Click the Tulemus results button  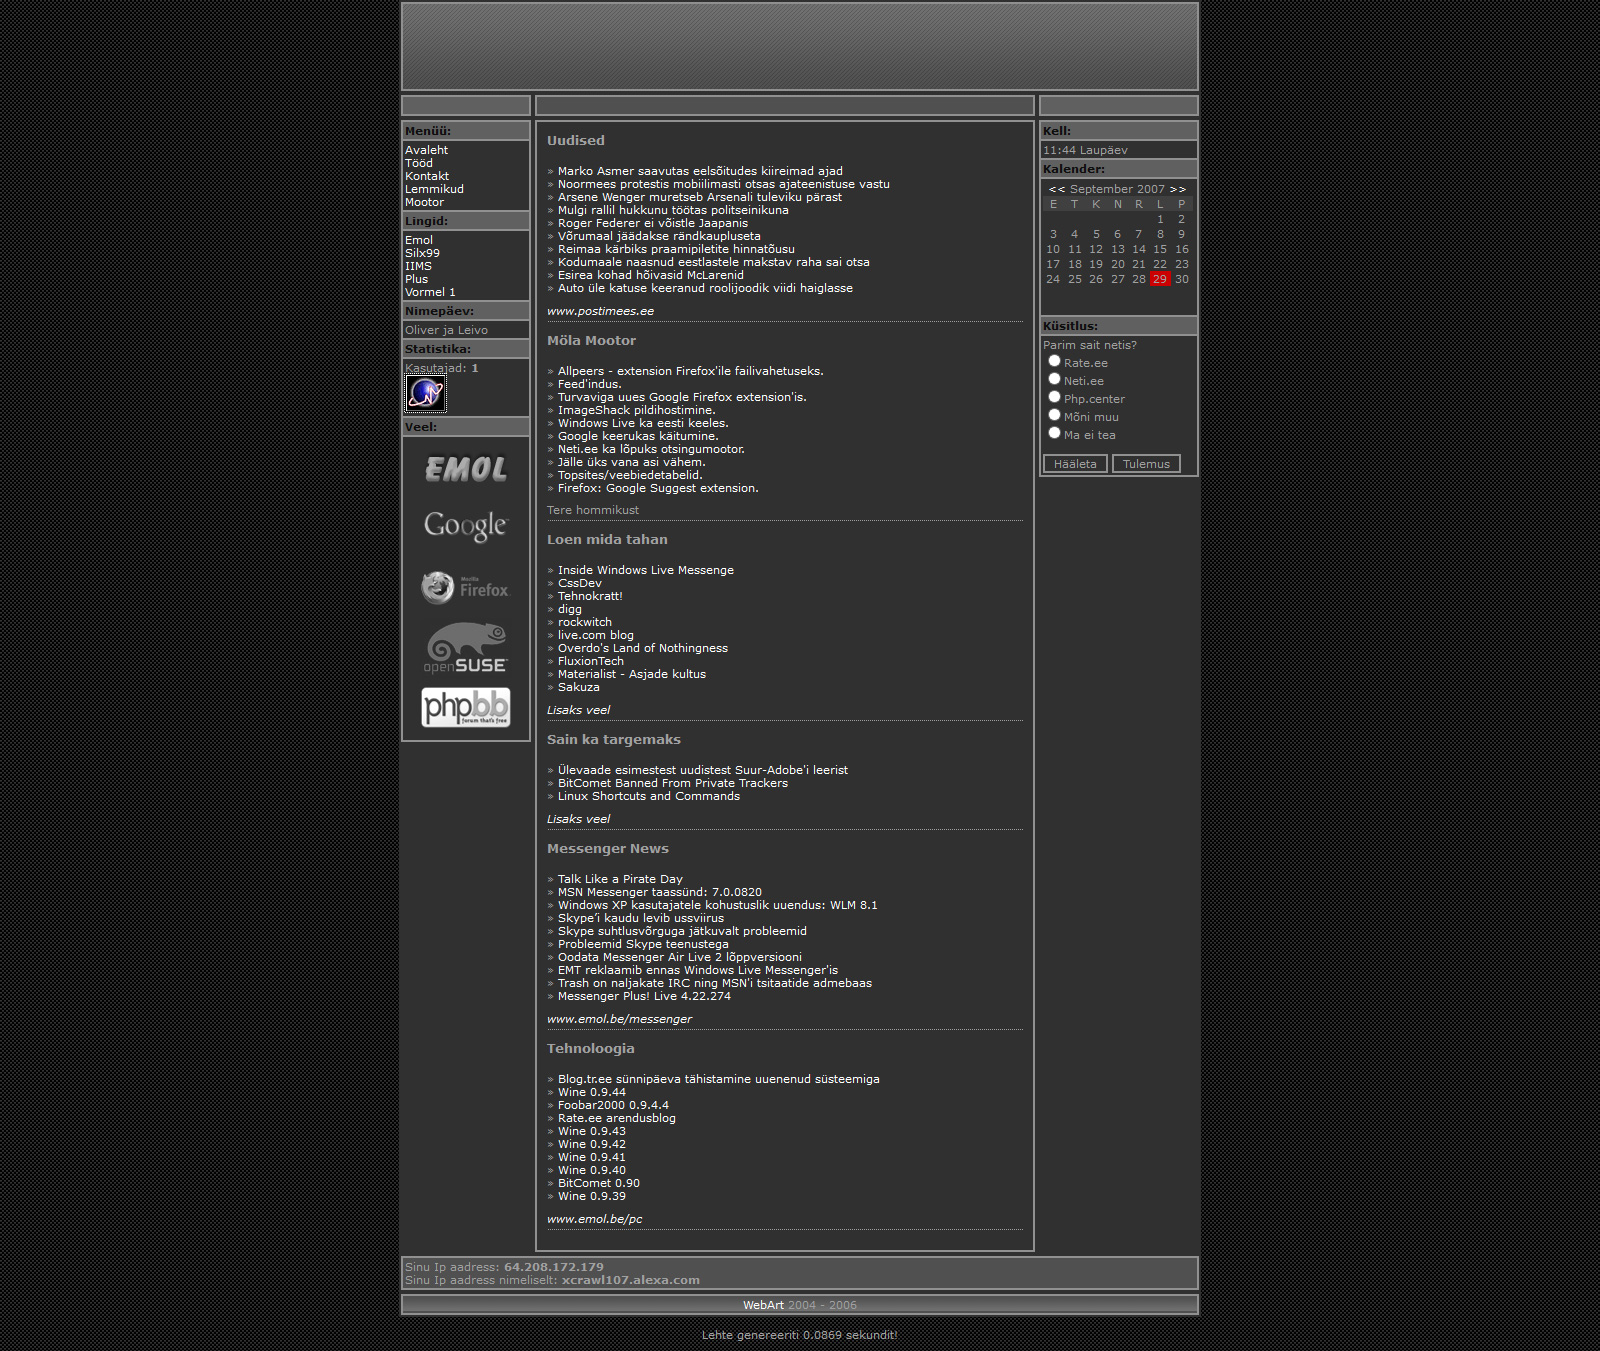click(x=1146, y=464)
